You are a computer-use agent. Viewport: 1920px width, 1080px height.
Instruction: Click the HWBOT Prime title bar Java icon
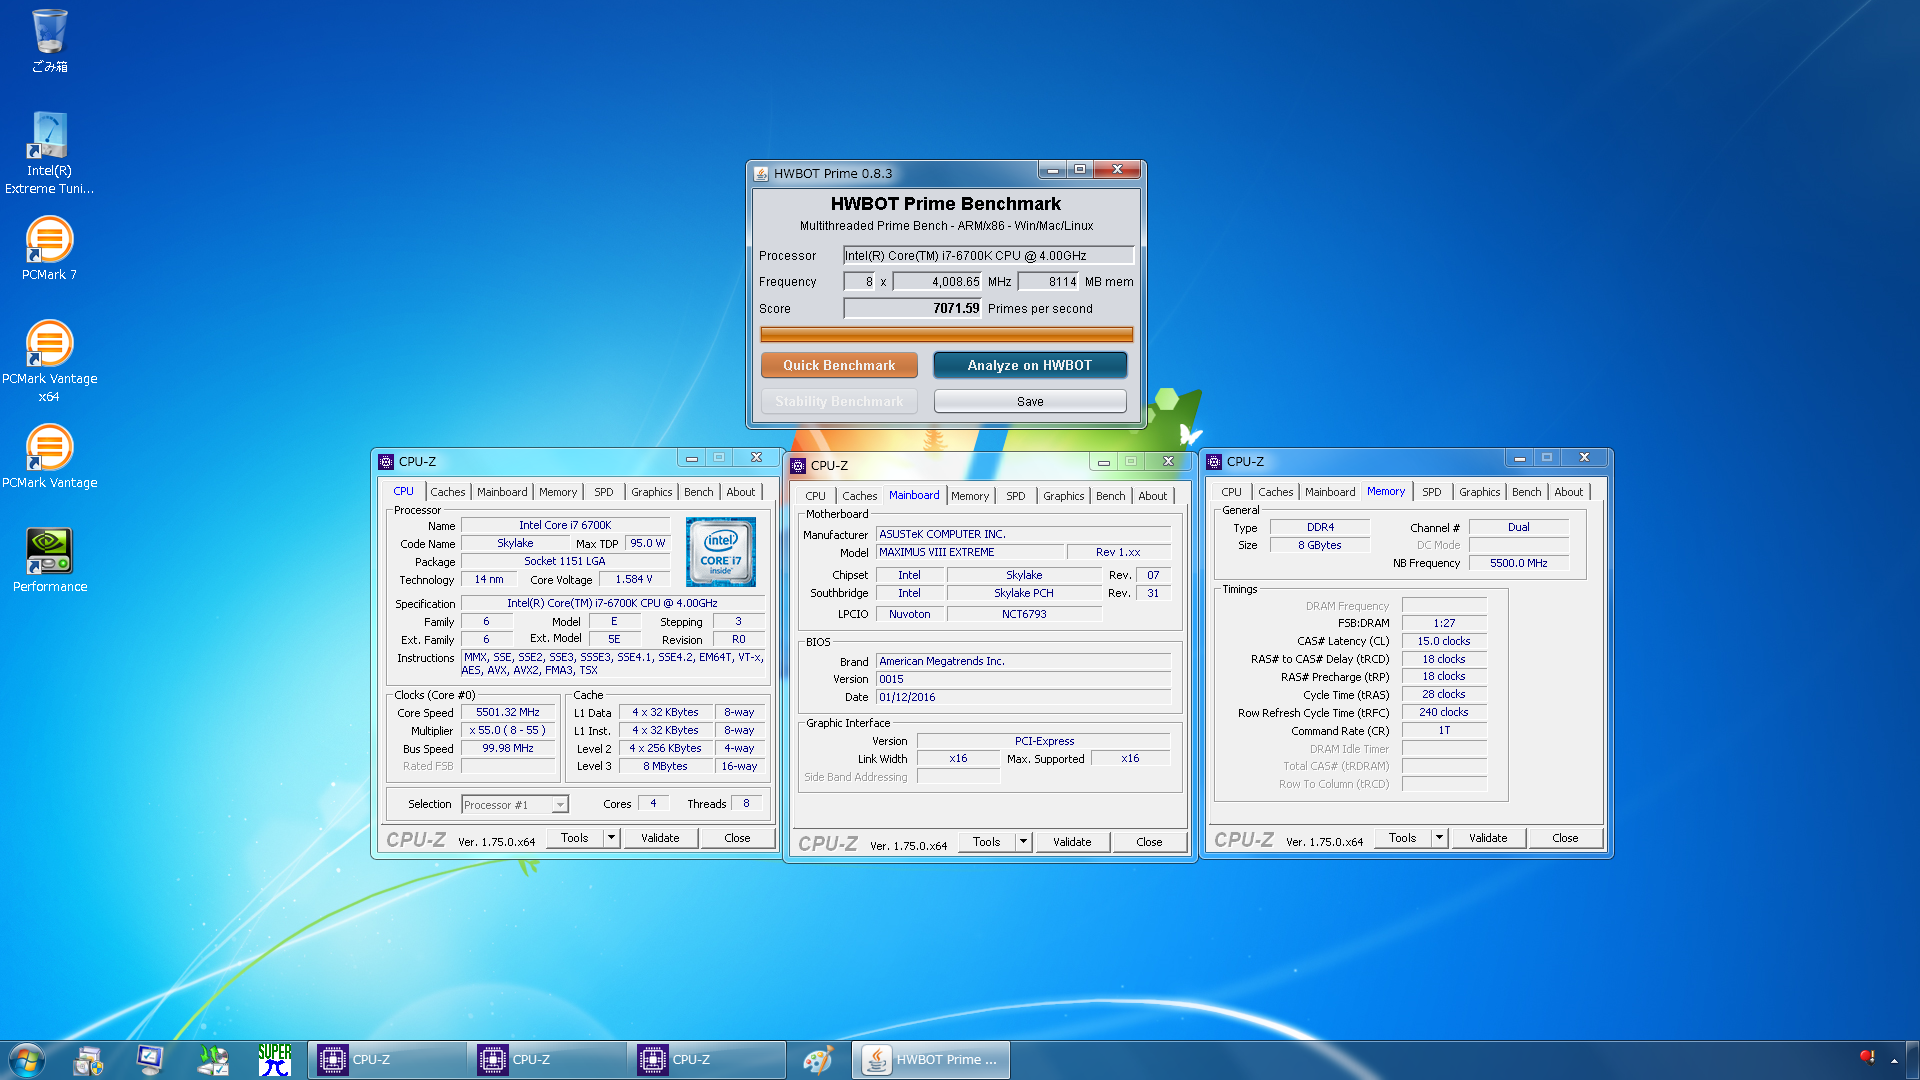click(761, 173)
